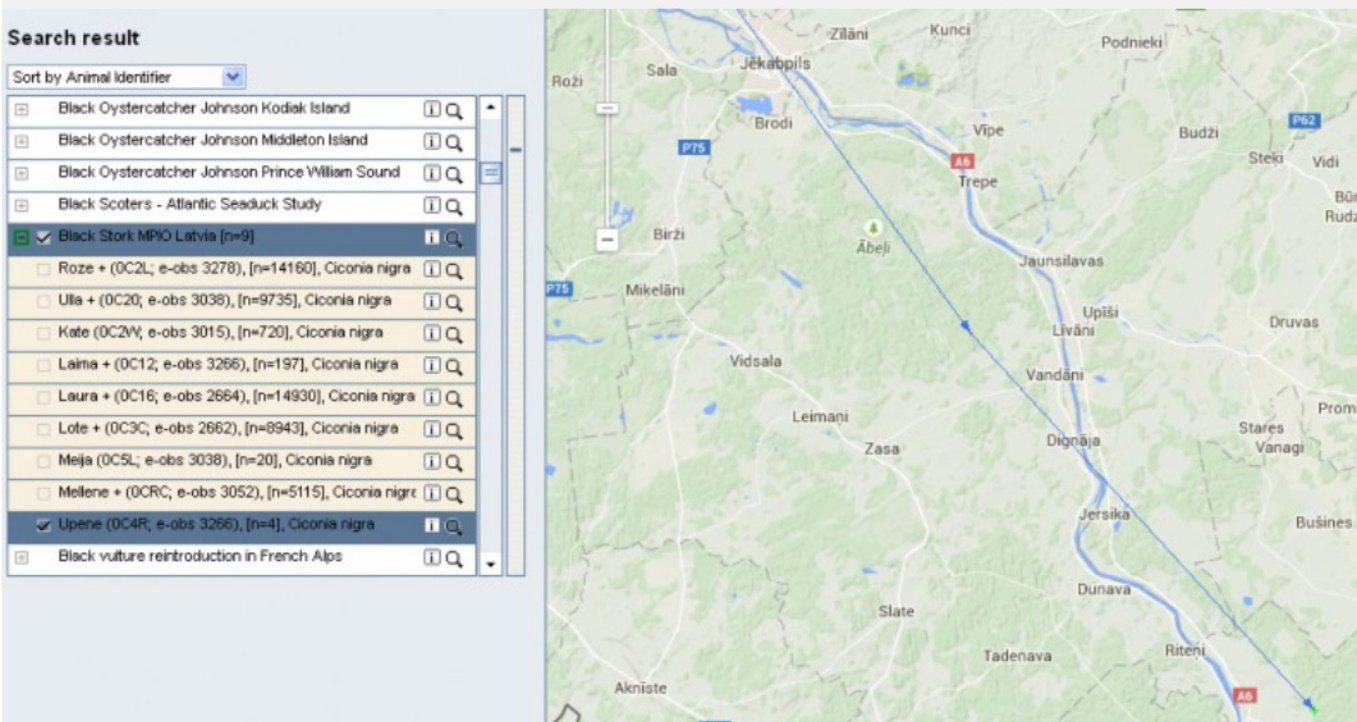Image resolution: width=1357 pixels, height=722 pixels.
Task: Zoom out map with minus button
Action: point(606,239)
